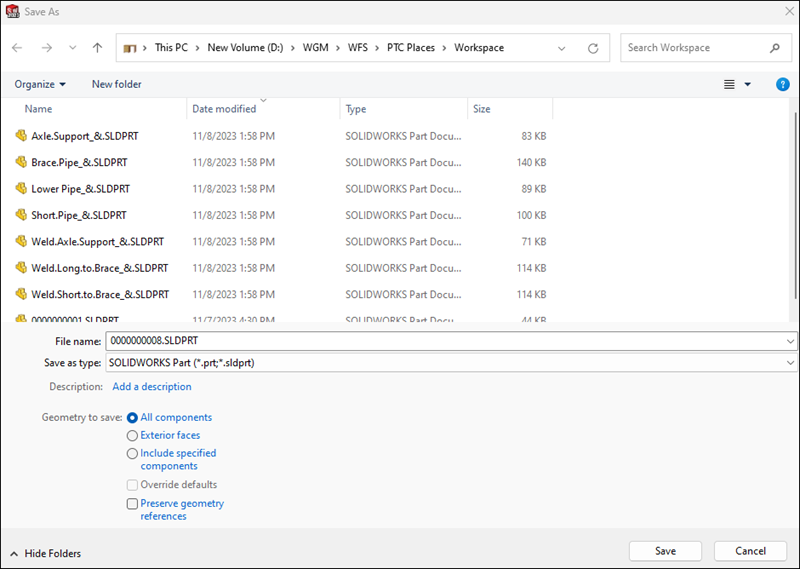This screenshot has height=569, width=800.
Task: Collapse the folder pane with Hide Folders
Action: pos(45,553)
